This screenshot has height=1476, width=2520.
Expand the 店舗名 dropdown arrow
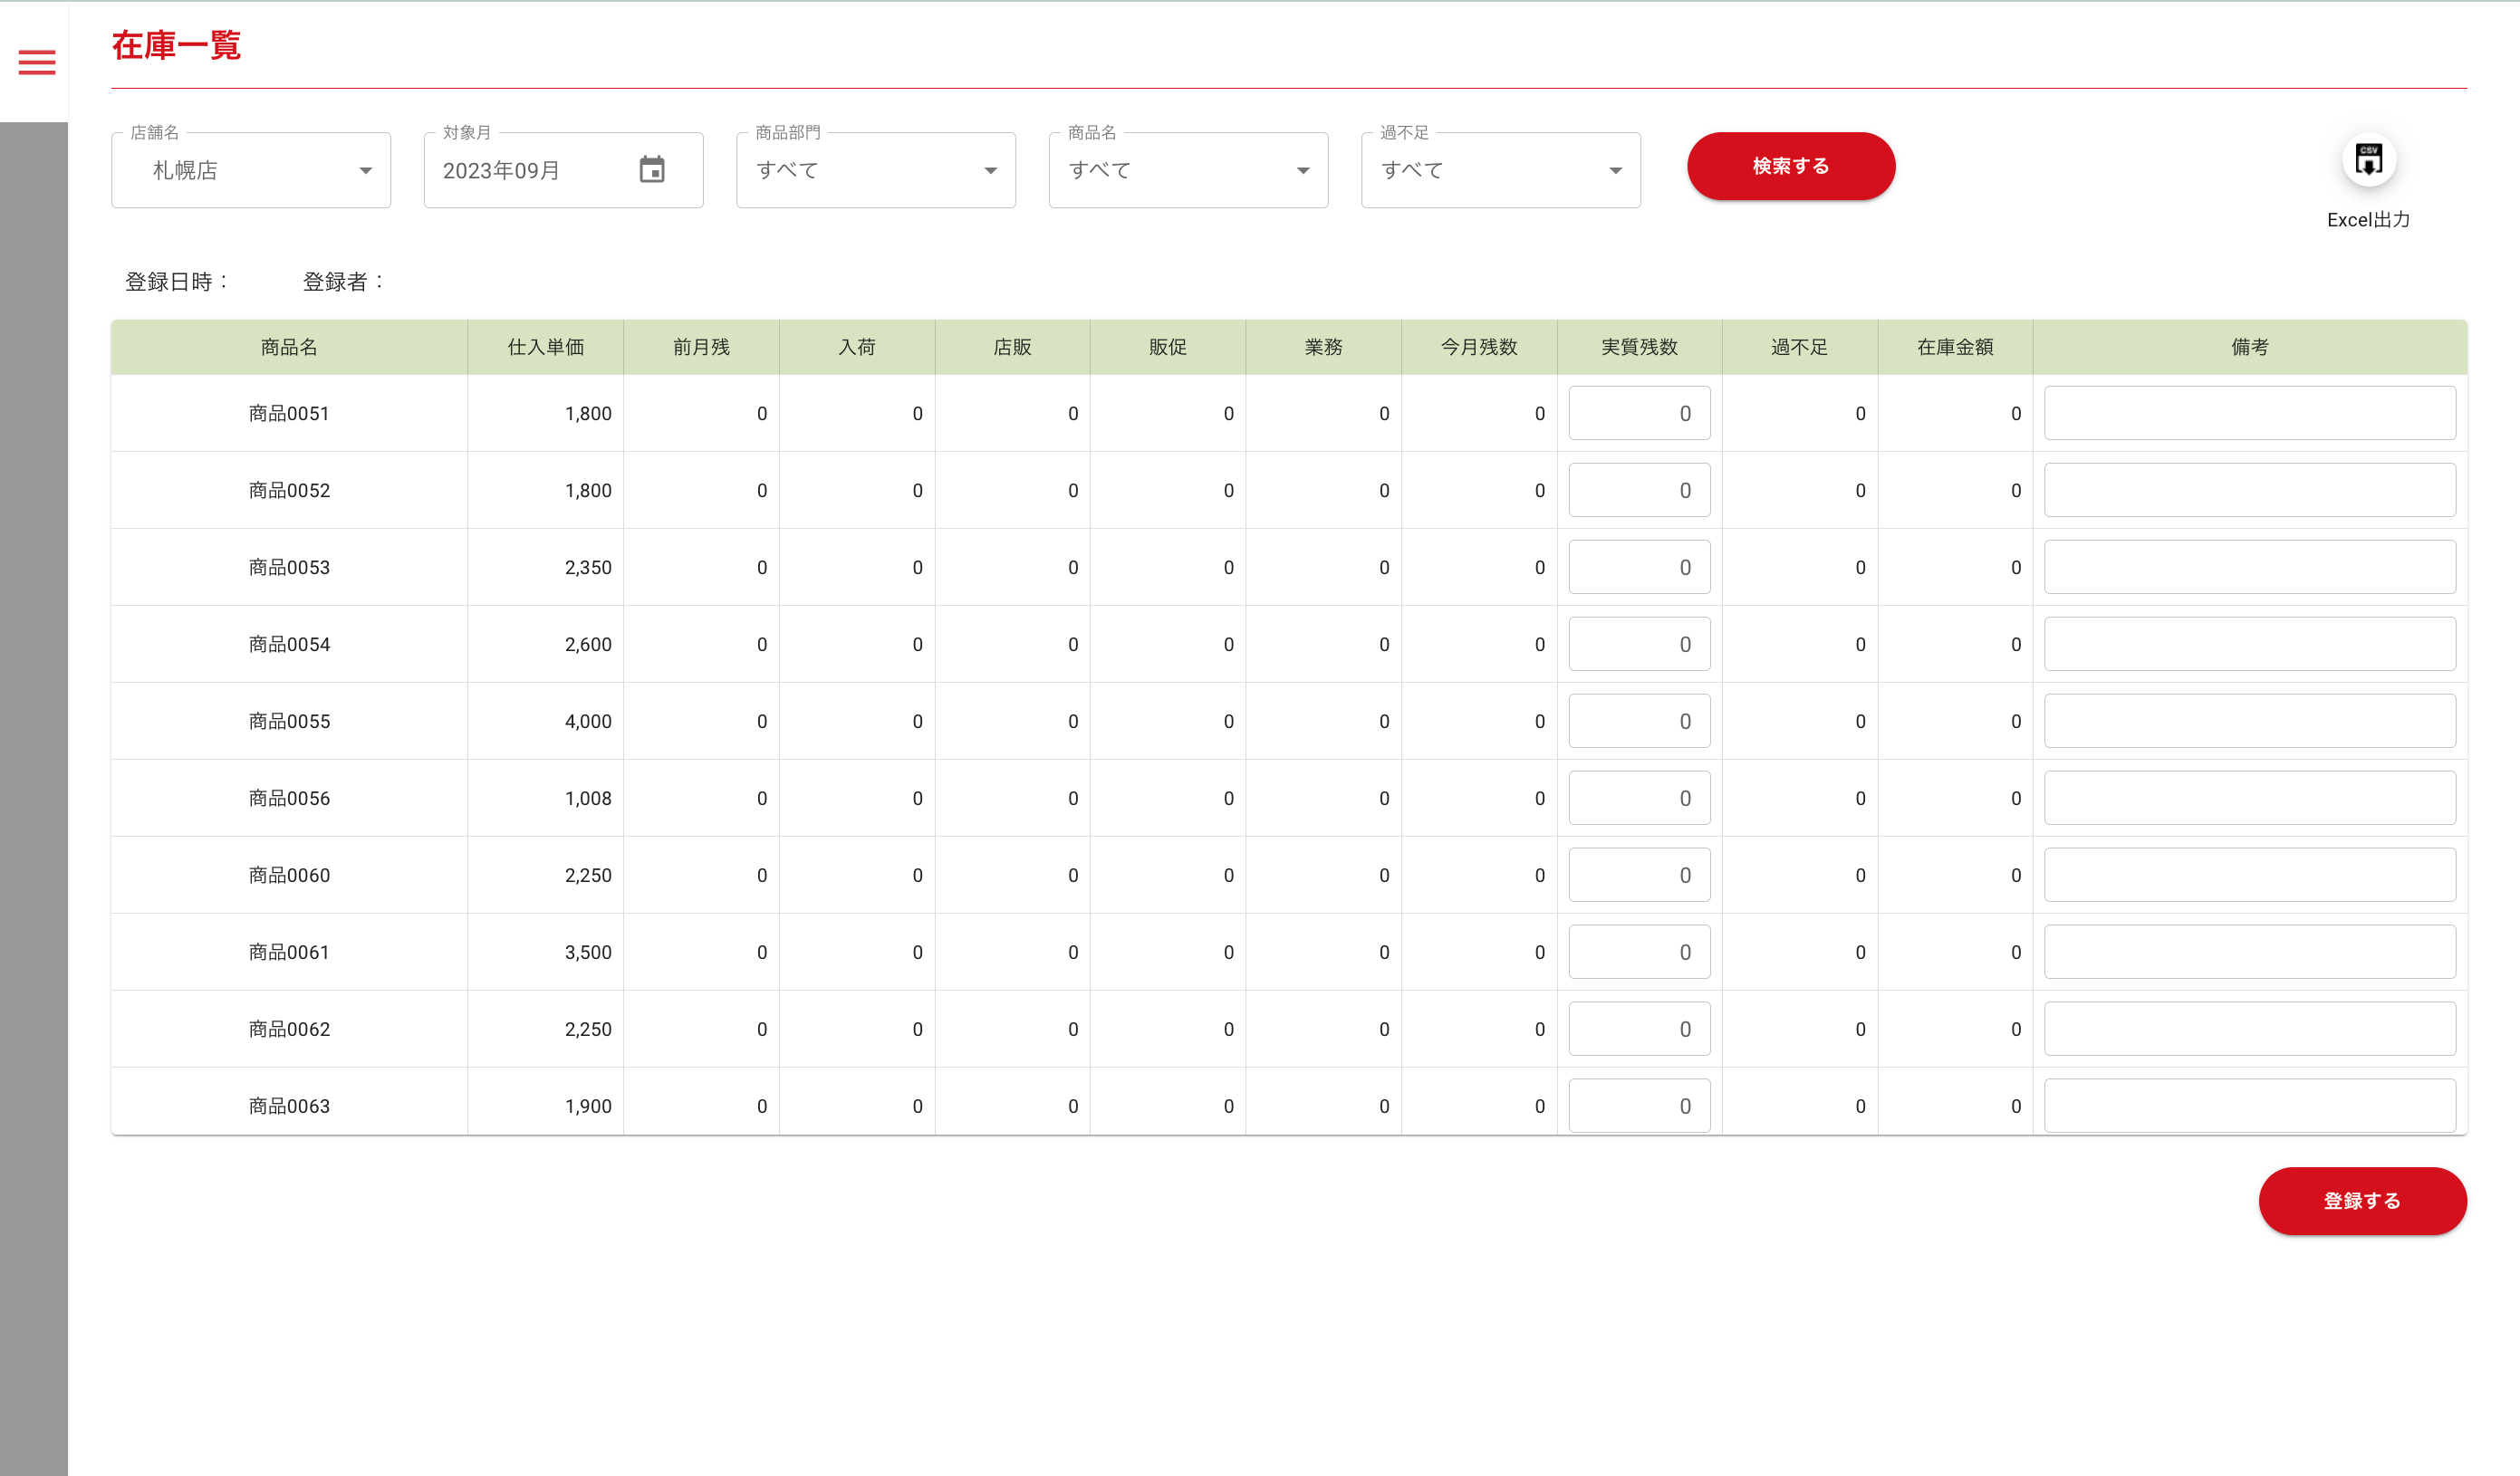tap(366, 171)
